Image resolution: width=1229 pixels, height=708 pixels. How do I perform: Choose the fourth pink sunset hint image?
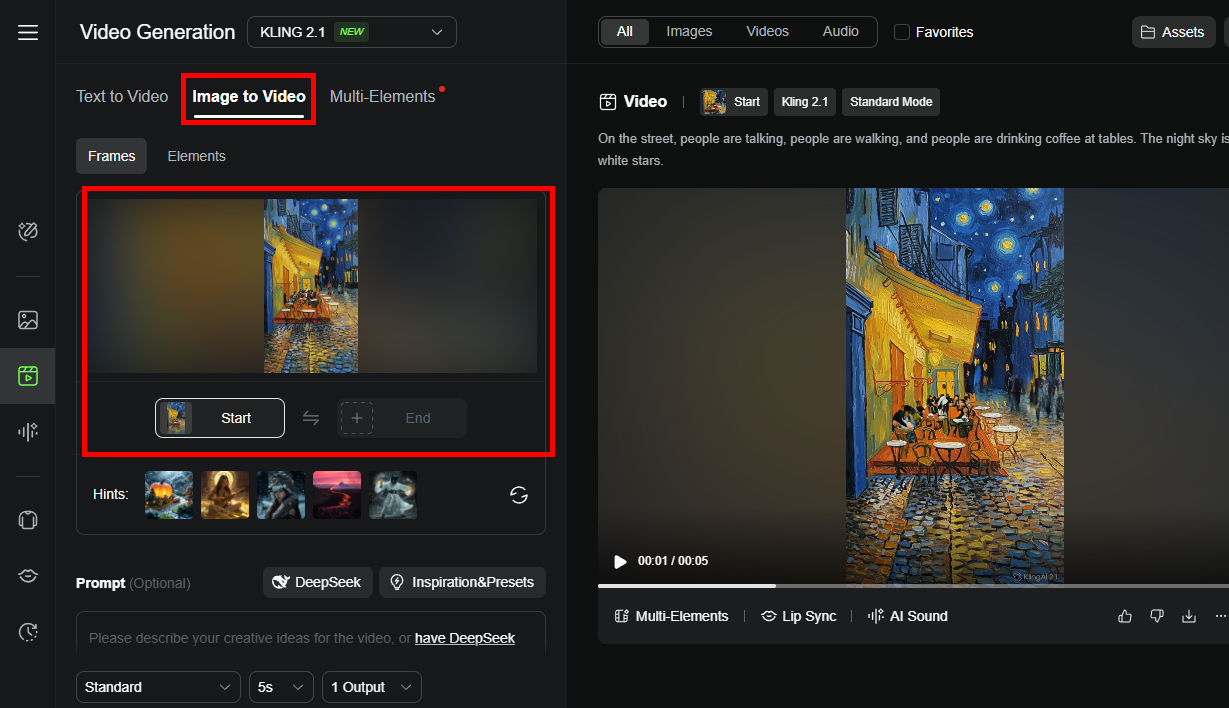click(x=337, y=495)
